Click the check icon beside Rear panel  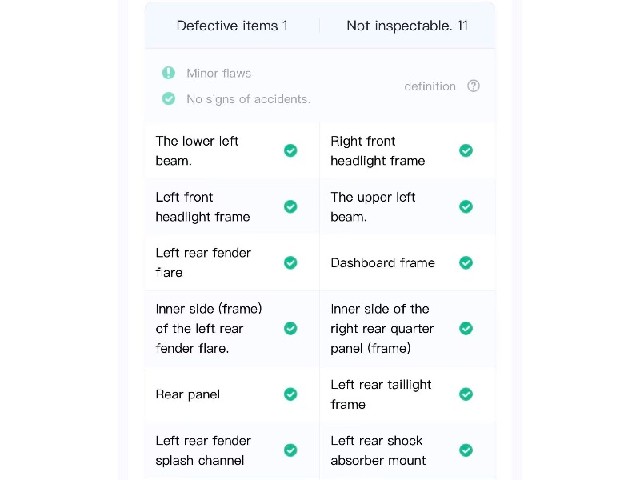point(291,394)
